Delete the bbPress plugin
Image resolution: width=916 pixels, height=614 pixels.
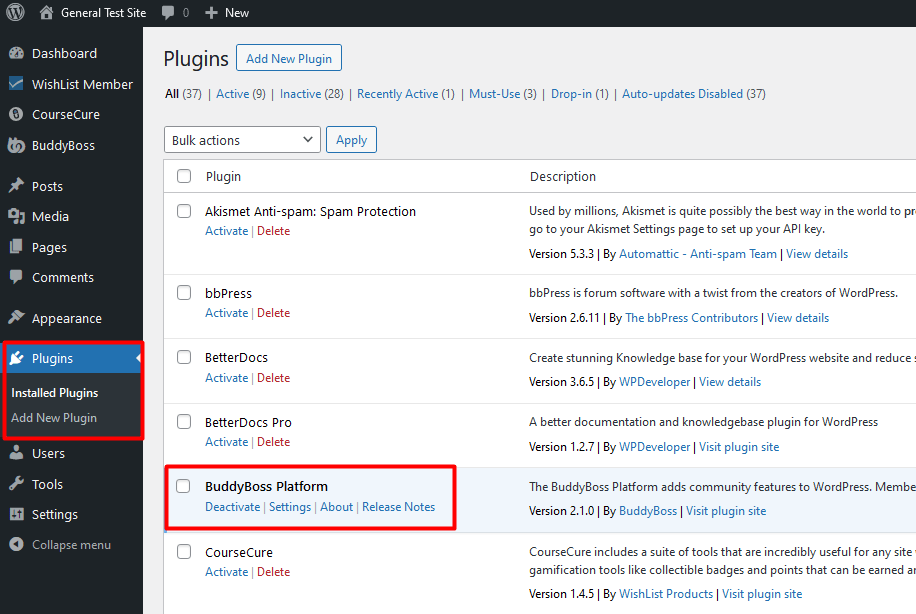273,313
